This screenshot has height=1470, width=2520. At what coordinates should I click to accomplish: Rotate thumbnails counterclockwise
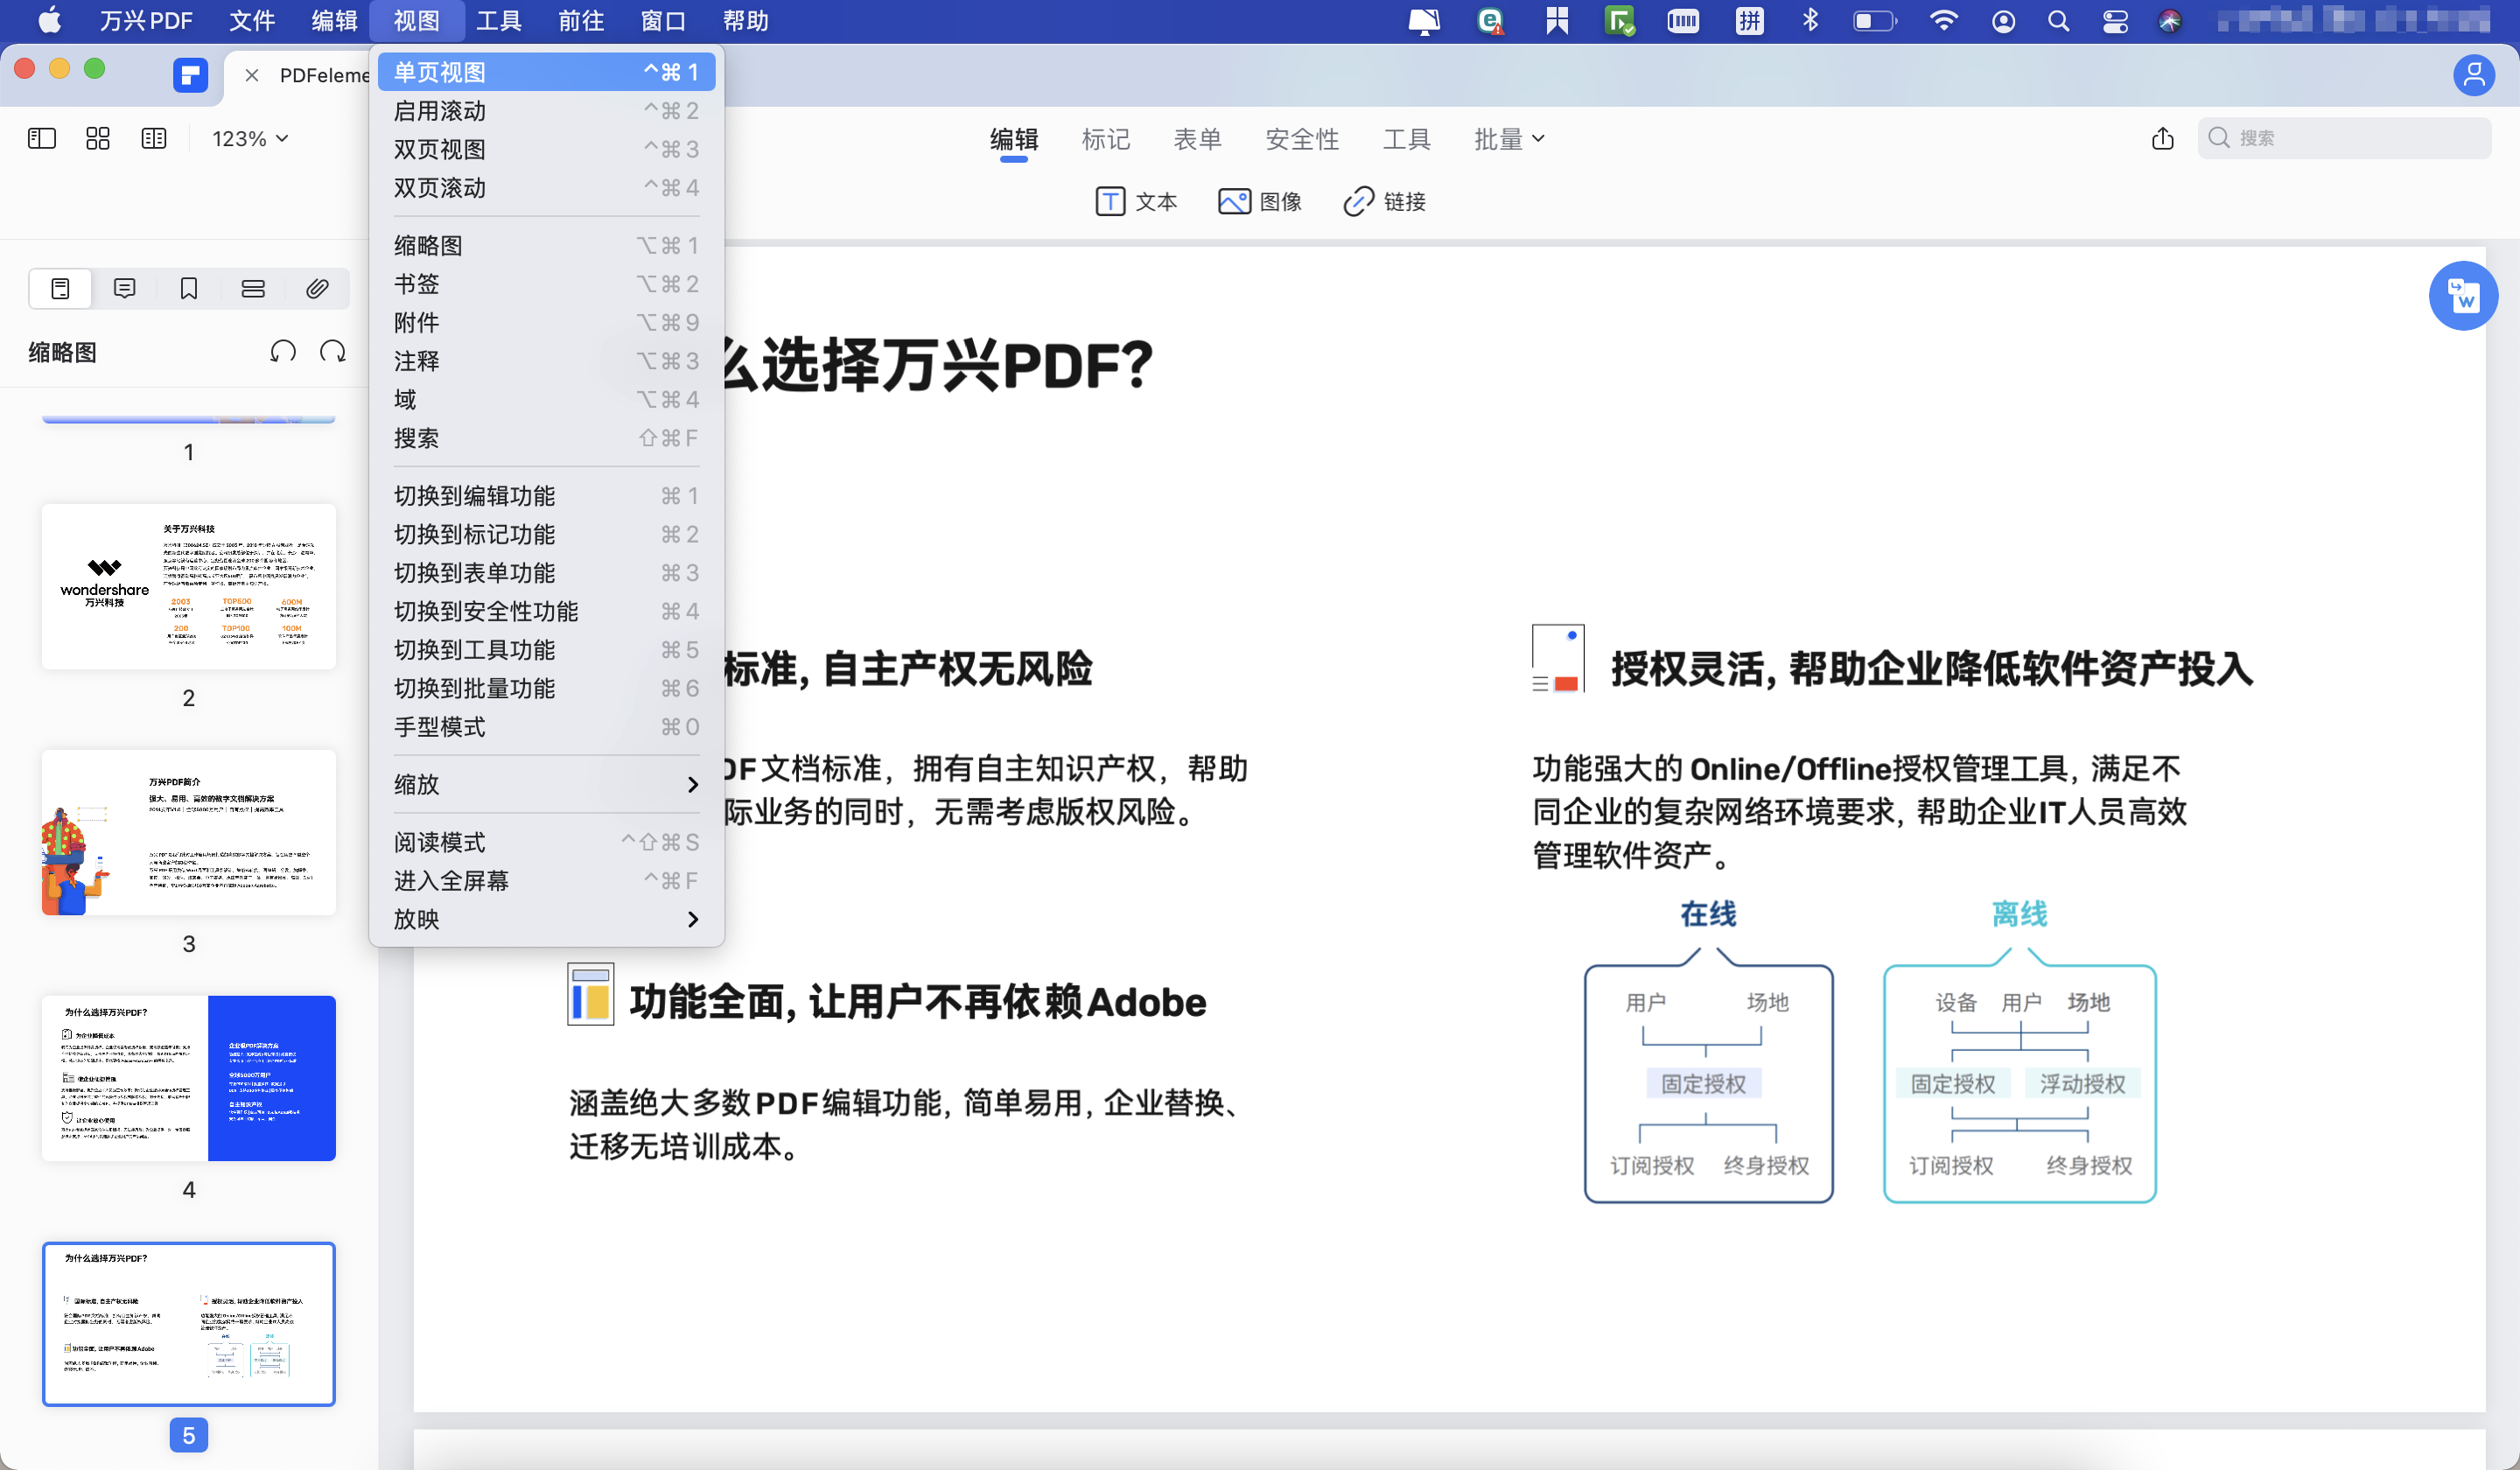pos(283,352)
